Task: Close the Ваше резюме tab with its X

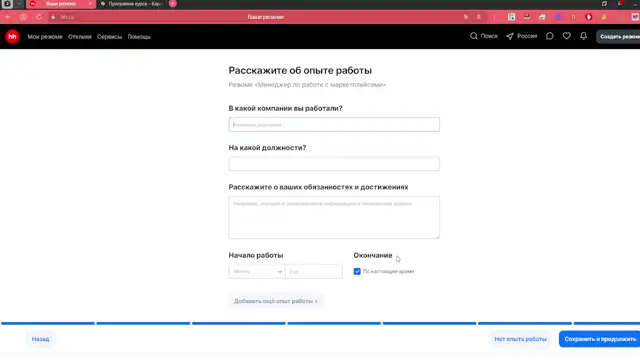Action: [90, 4]
